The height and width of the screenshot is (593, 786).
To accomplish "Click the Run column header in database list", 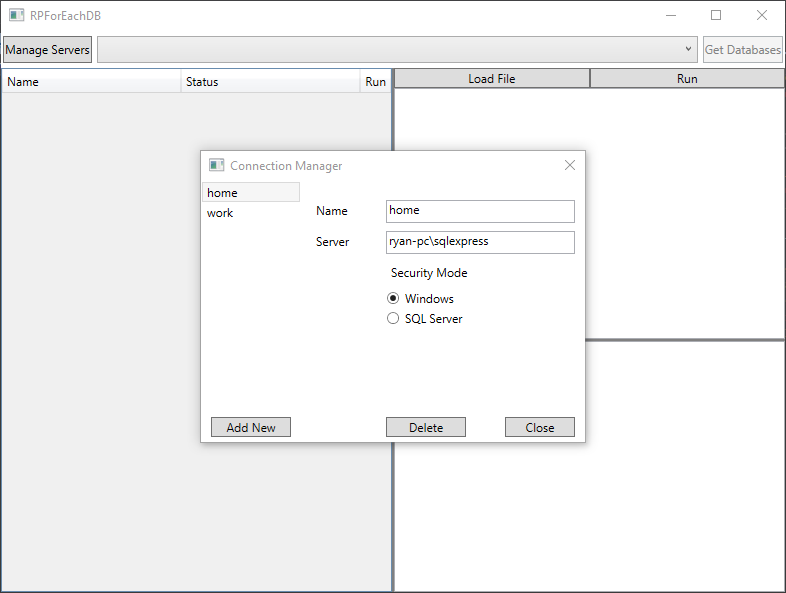I will click(x=375, y=82).
